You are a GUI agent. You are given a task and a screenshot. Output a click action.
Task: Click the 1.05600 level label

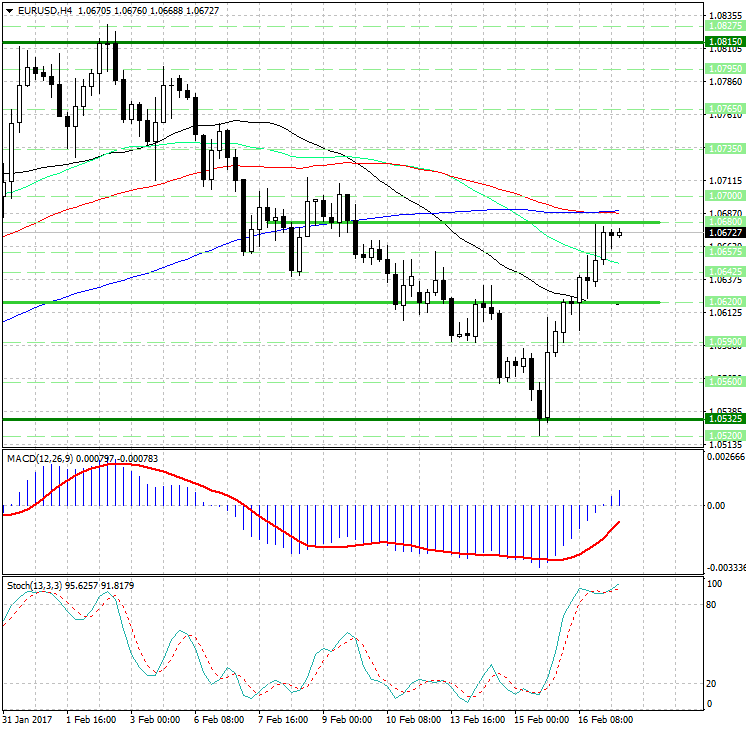tap(725, 382)
